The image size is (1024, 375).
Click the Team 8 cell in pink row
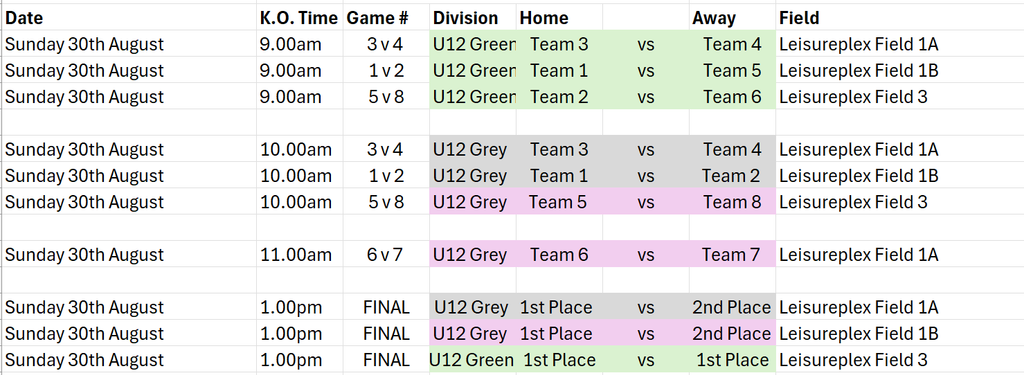point(732,202)
